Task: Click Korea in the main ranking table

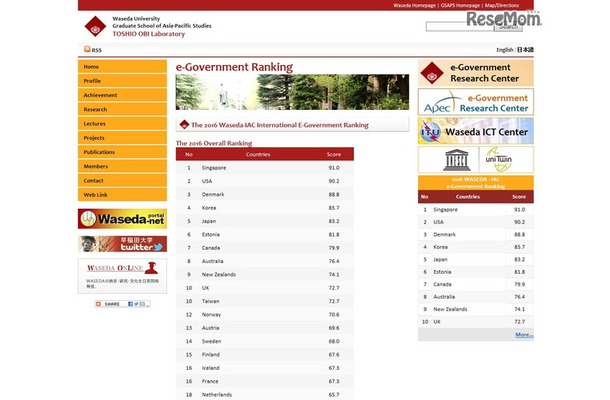Action: 209,208
